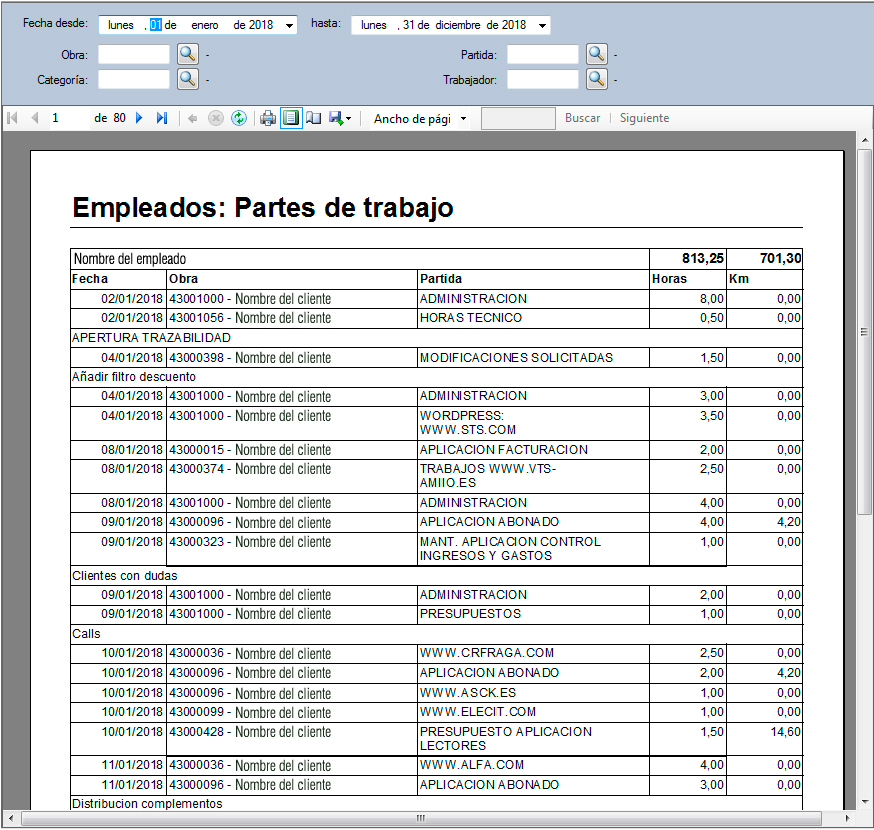Go to next report page
Viewport: 874px width, 830px height.
139,118
